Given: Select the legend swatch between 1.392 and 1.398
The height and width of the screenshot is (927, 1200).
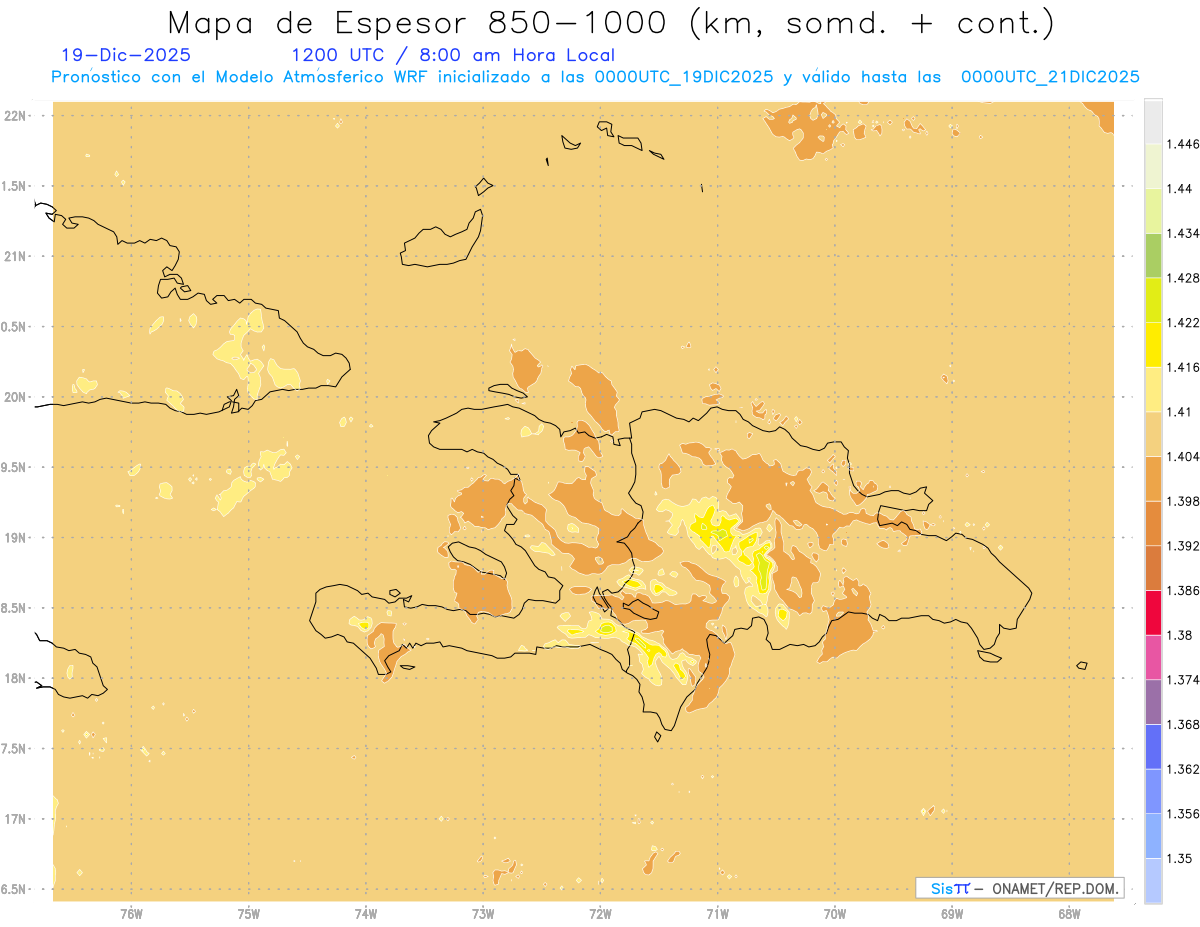Looking at the screenshot, I should click(x=1153, y=523).
